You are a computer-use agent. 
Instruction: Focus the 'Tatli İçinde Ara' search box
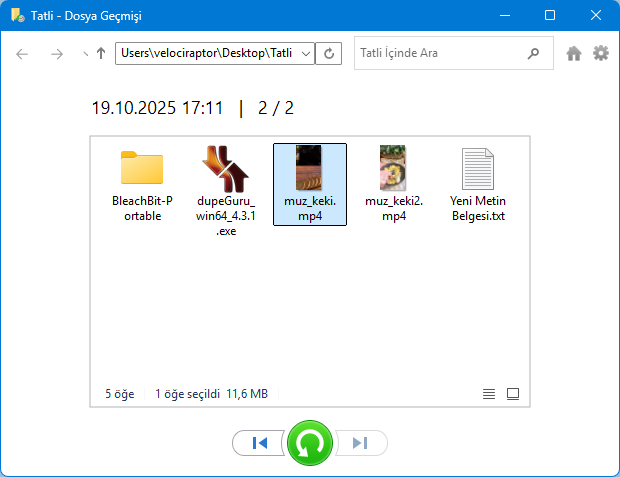point(440,54)
